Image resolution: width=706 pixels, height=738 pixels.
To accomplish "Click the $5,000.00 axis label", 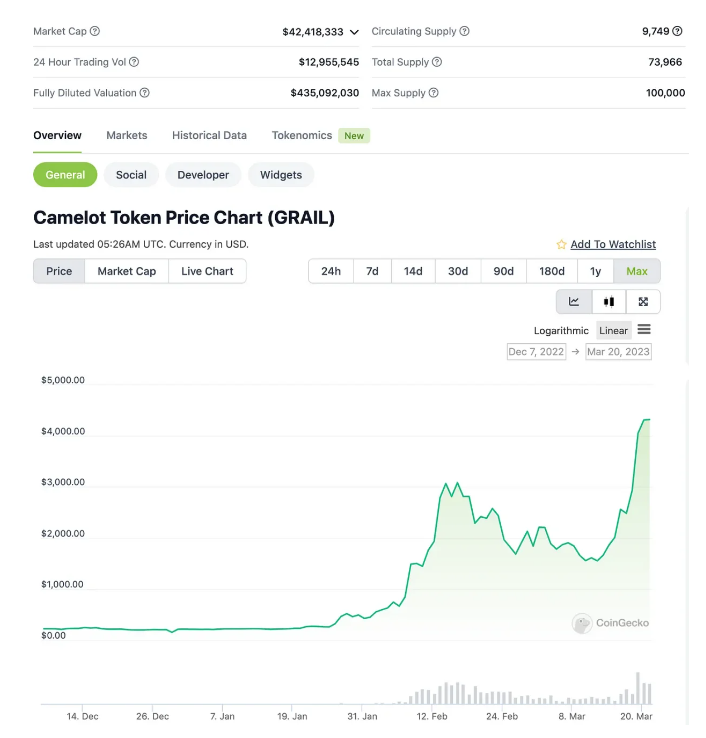I will point(63,380).
